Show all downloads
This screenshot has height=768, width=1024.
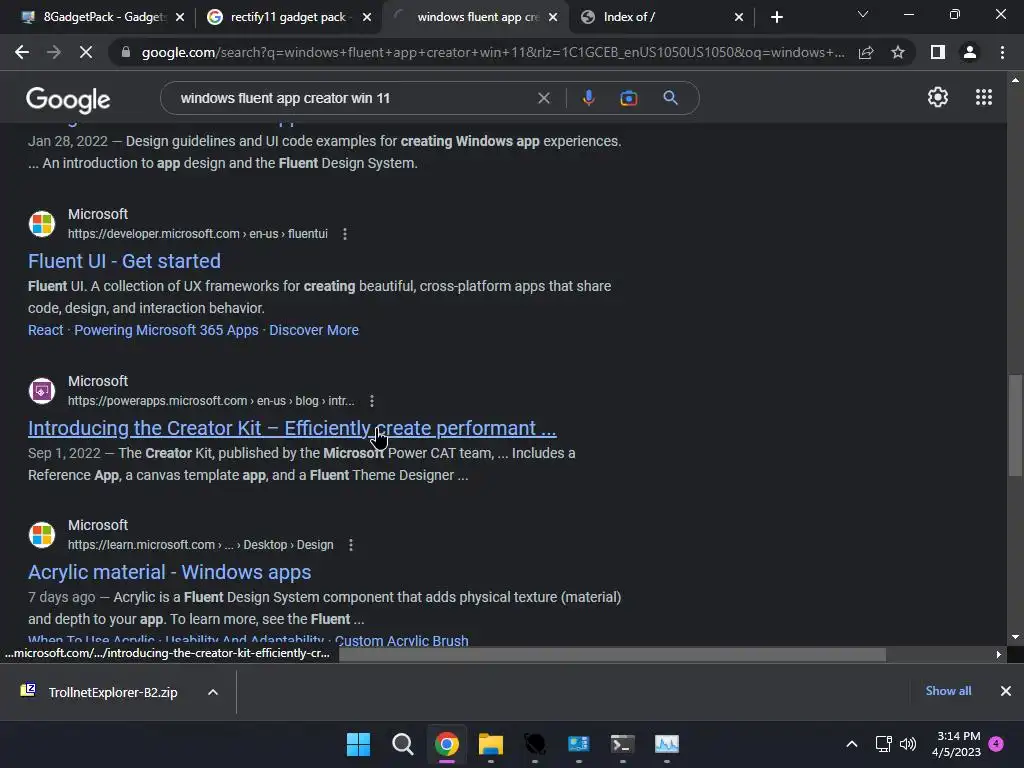coord(948,691)
